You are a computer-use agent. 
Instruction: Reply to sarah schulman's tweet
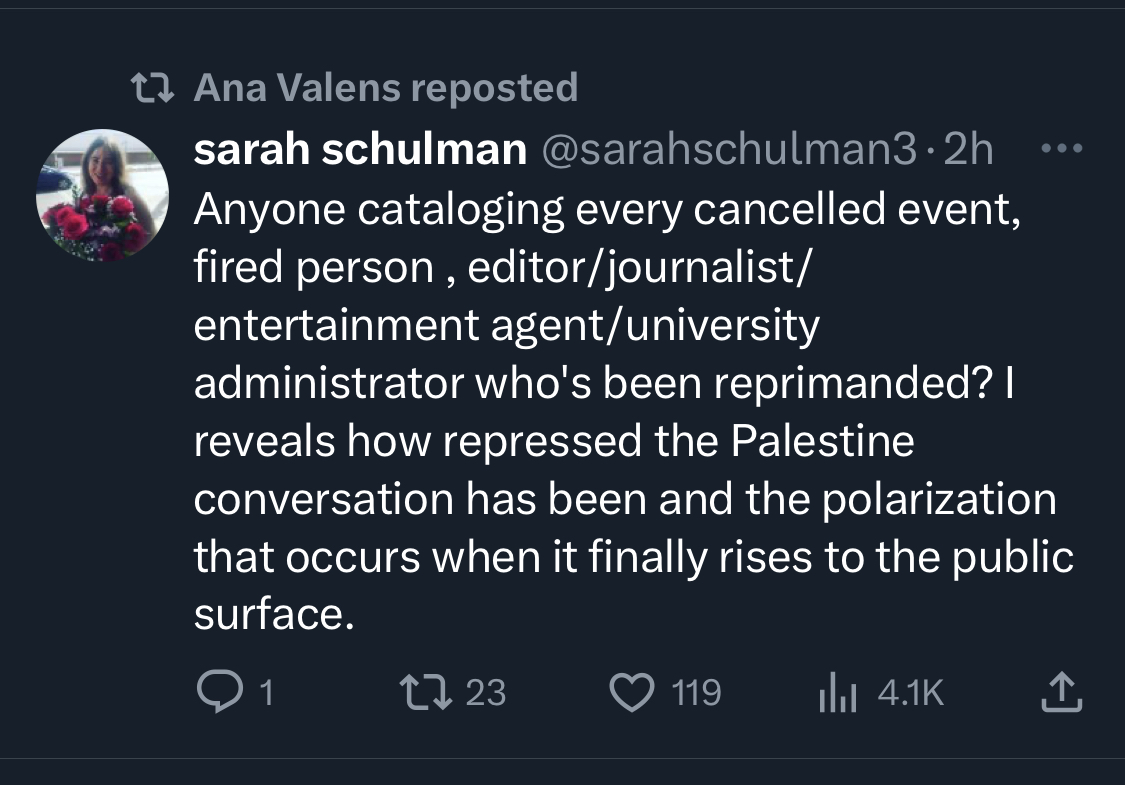[213, 692]
